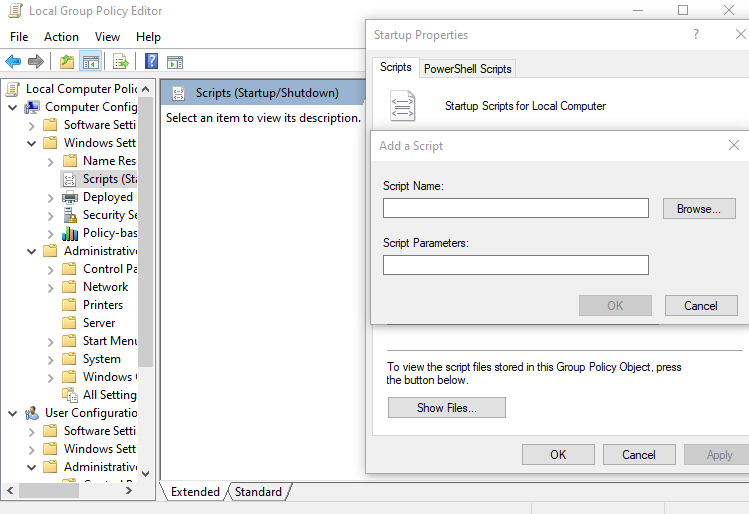Click the Browse... button

[x=699, y=209]
